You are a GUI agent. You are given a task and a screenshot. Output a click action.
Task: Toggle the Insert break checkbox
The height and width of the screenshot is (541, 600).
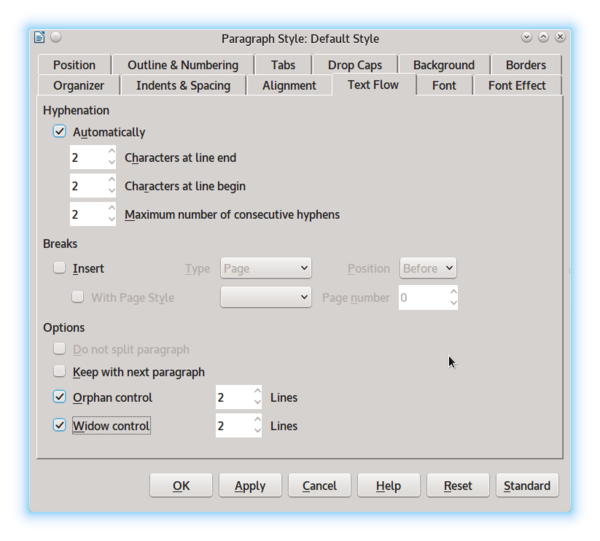[60, 267]
